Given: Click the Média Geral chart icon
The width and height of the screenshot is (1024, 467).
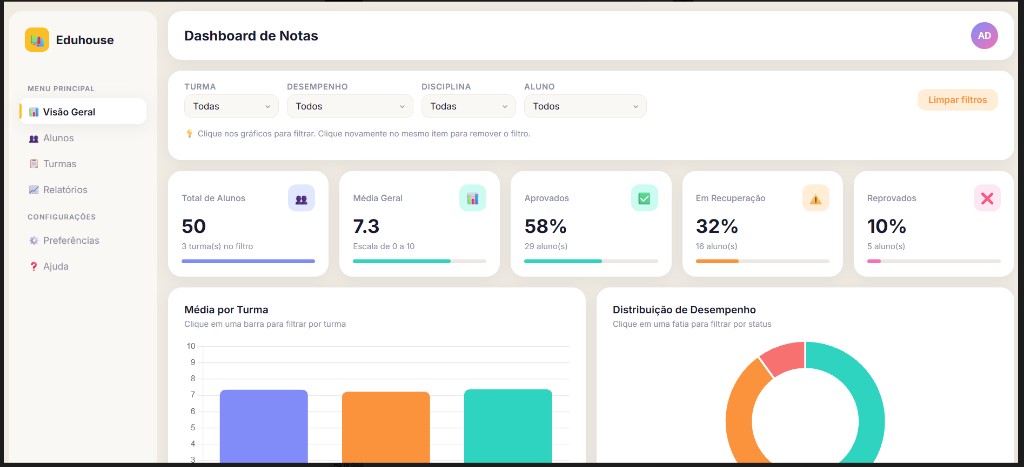Looking at the screenshot, I should tap(472, 198).
